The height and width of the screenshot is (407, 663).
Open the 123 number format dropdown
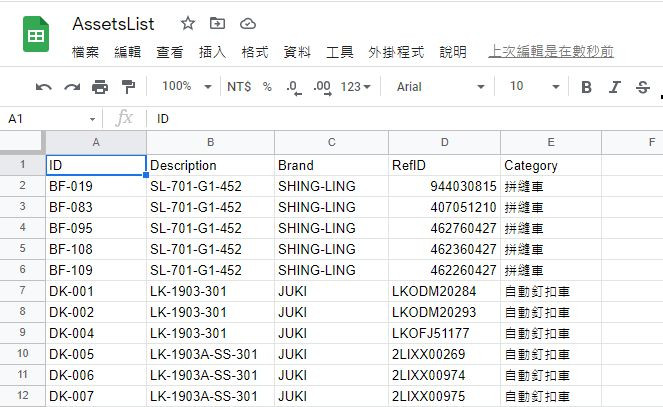click(x=355, y=87)
